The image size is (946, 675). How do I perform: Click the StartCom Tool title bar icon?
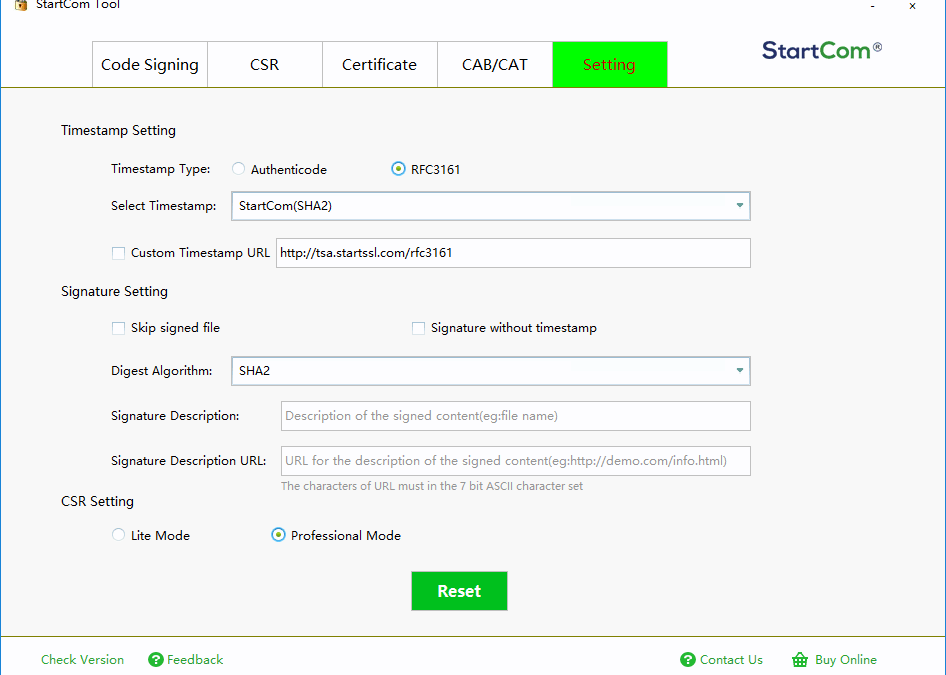pyautogui.click(x=21, y=5)
